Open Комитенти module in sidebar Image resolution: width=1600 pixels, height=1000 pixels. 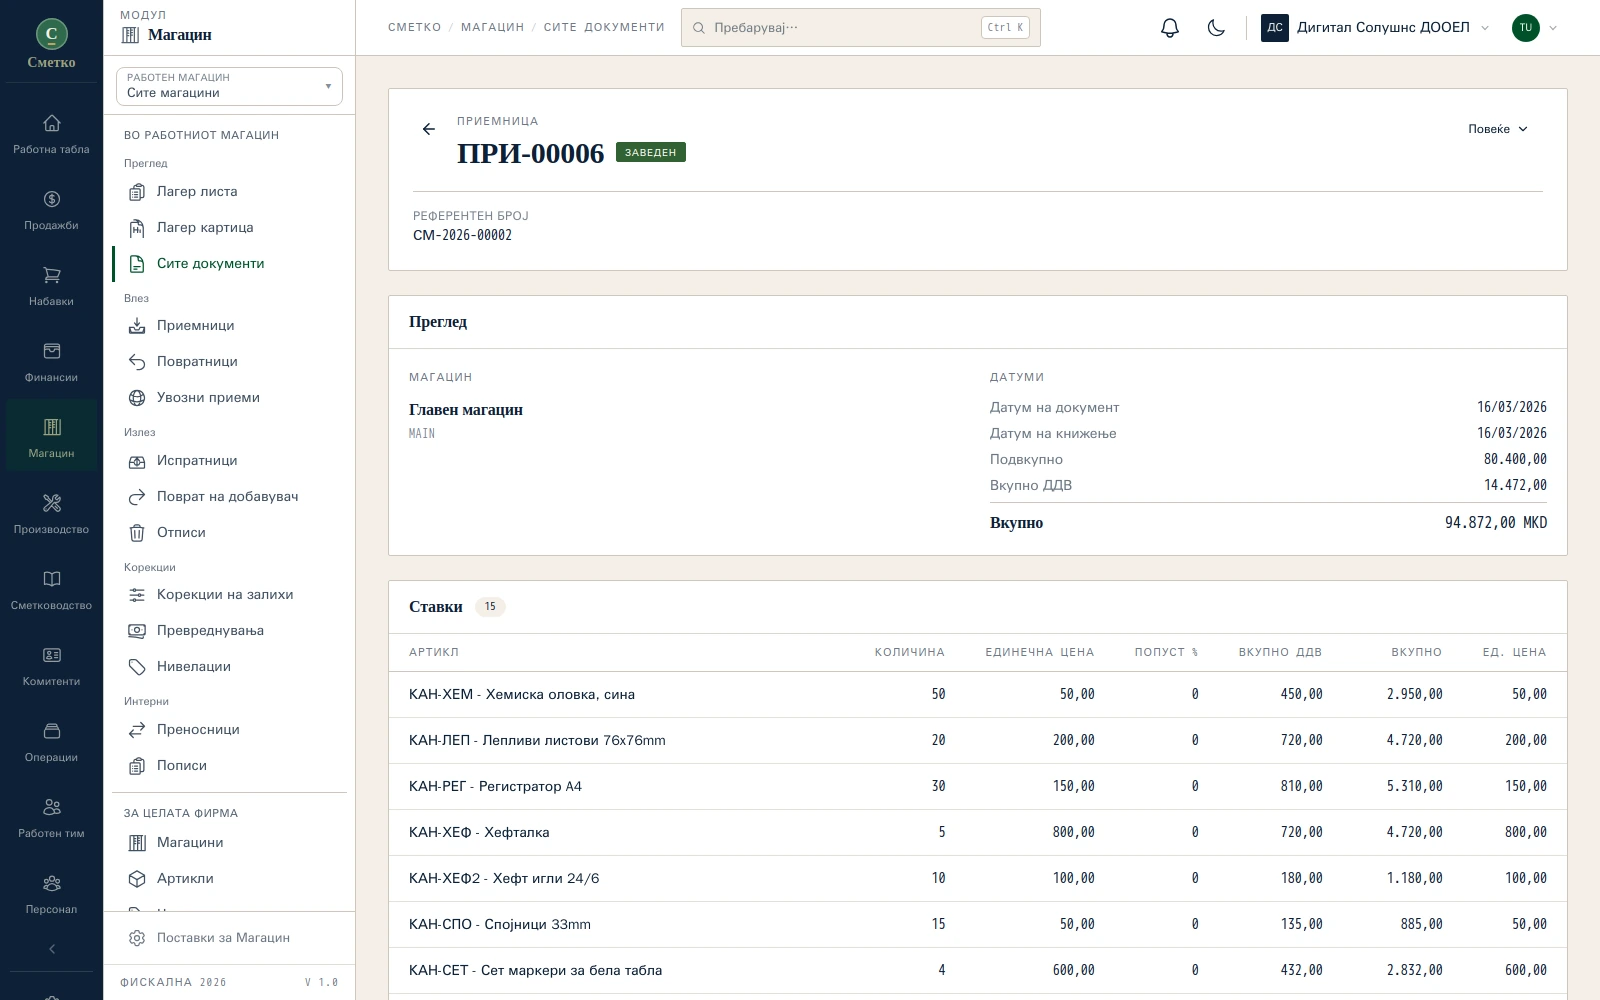click(x=51, y=666)
